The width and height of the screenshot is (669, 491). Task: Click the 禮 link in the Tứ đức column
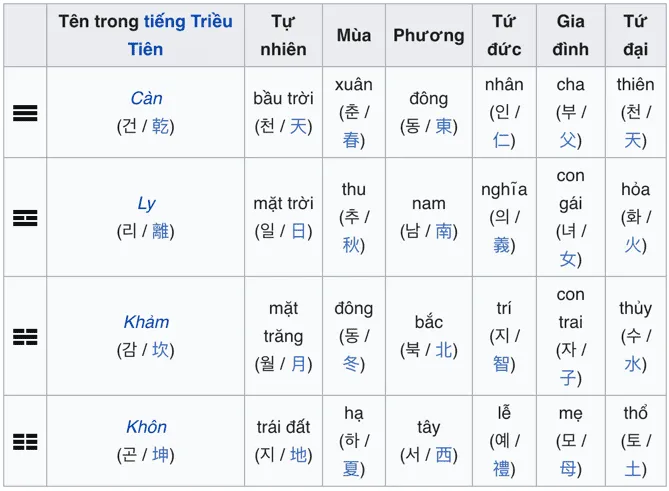click(x=501, y=469)
